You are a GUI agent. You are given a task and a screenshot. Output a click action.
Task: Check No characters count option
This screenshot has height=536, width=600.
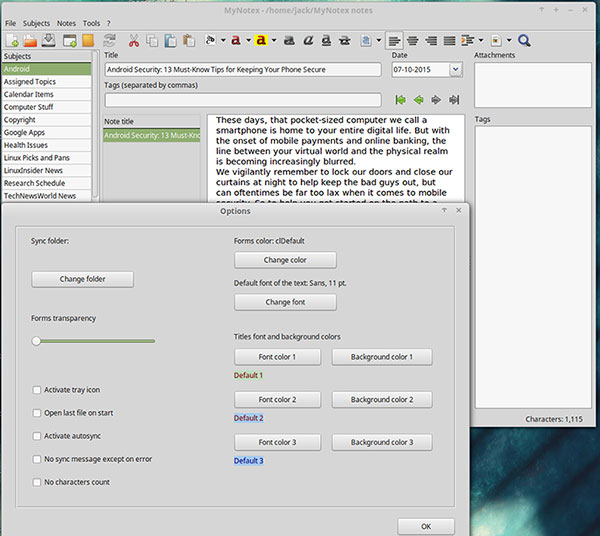(37, 482)
